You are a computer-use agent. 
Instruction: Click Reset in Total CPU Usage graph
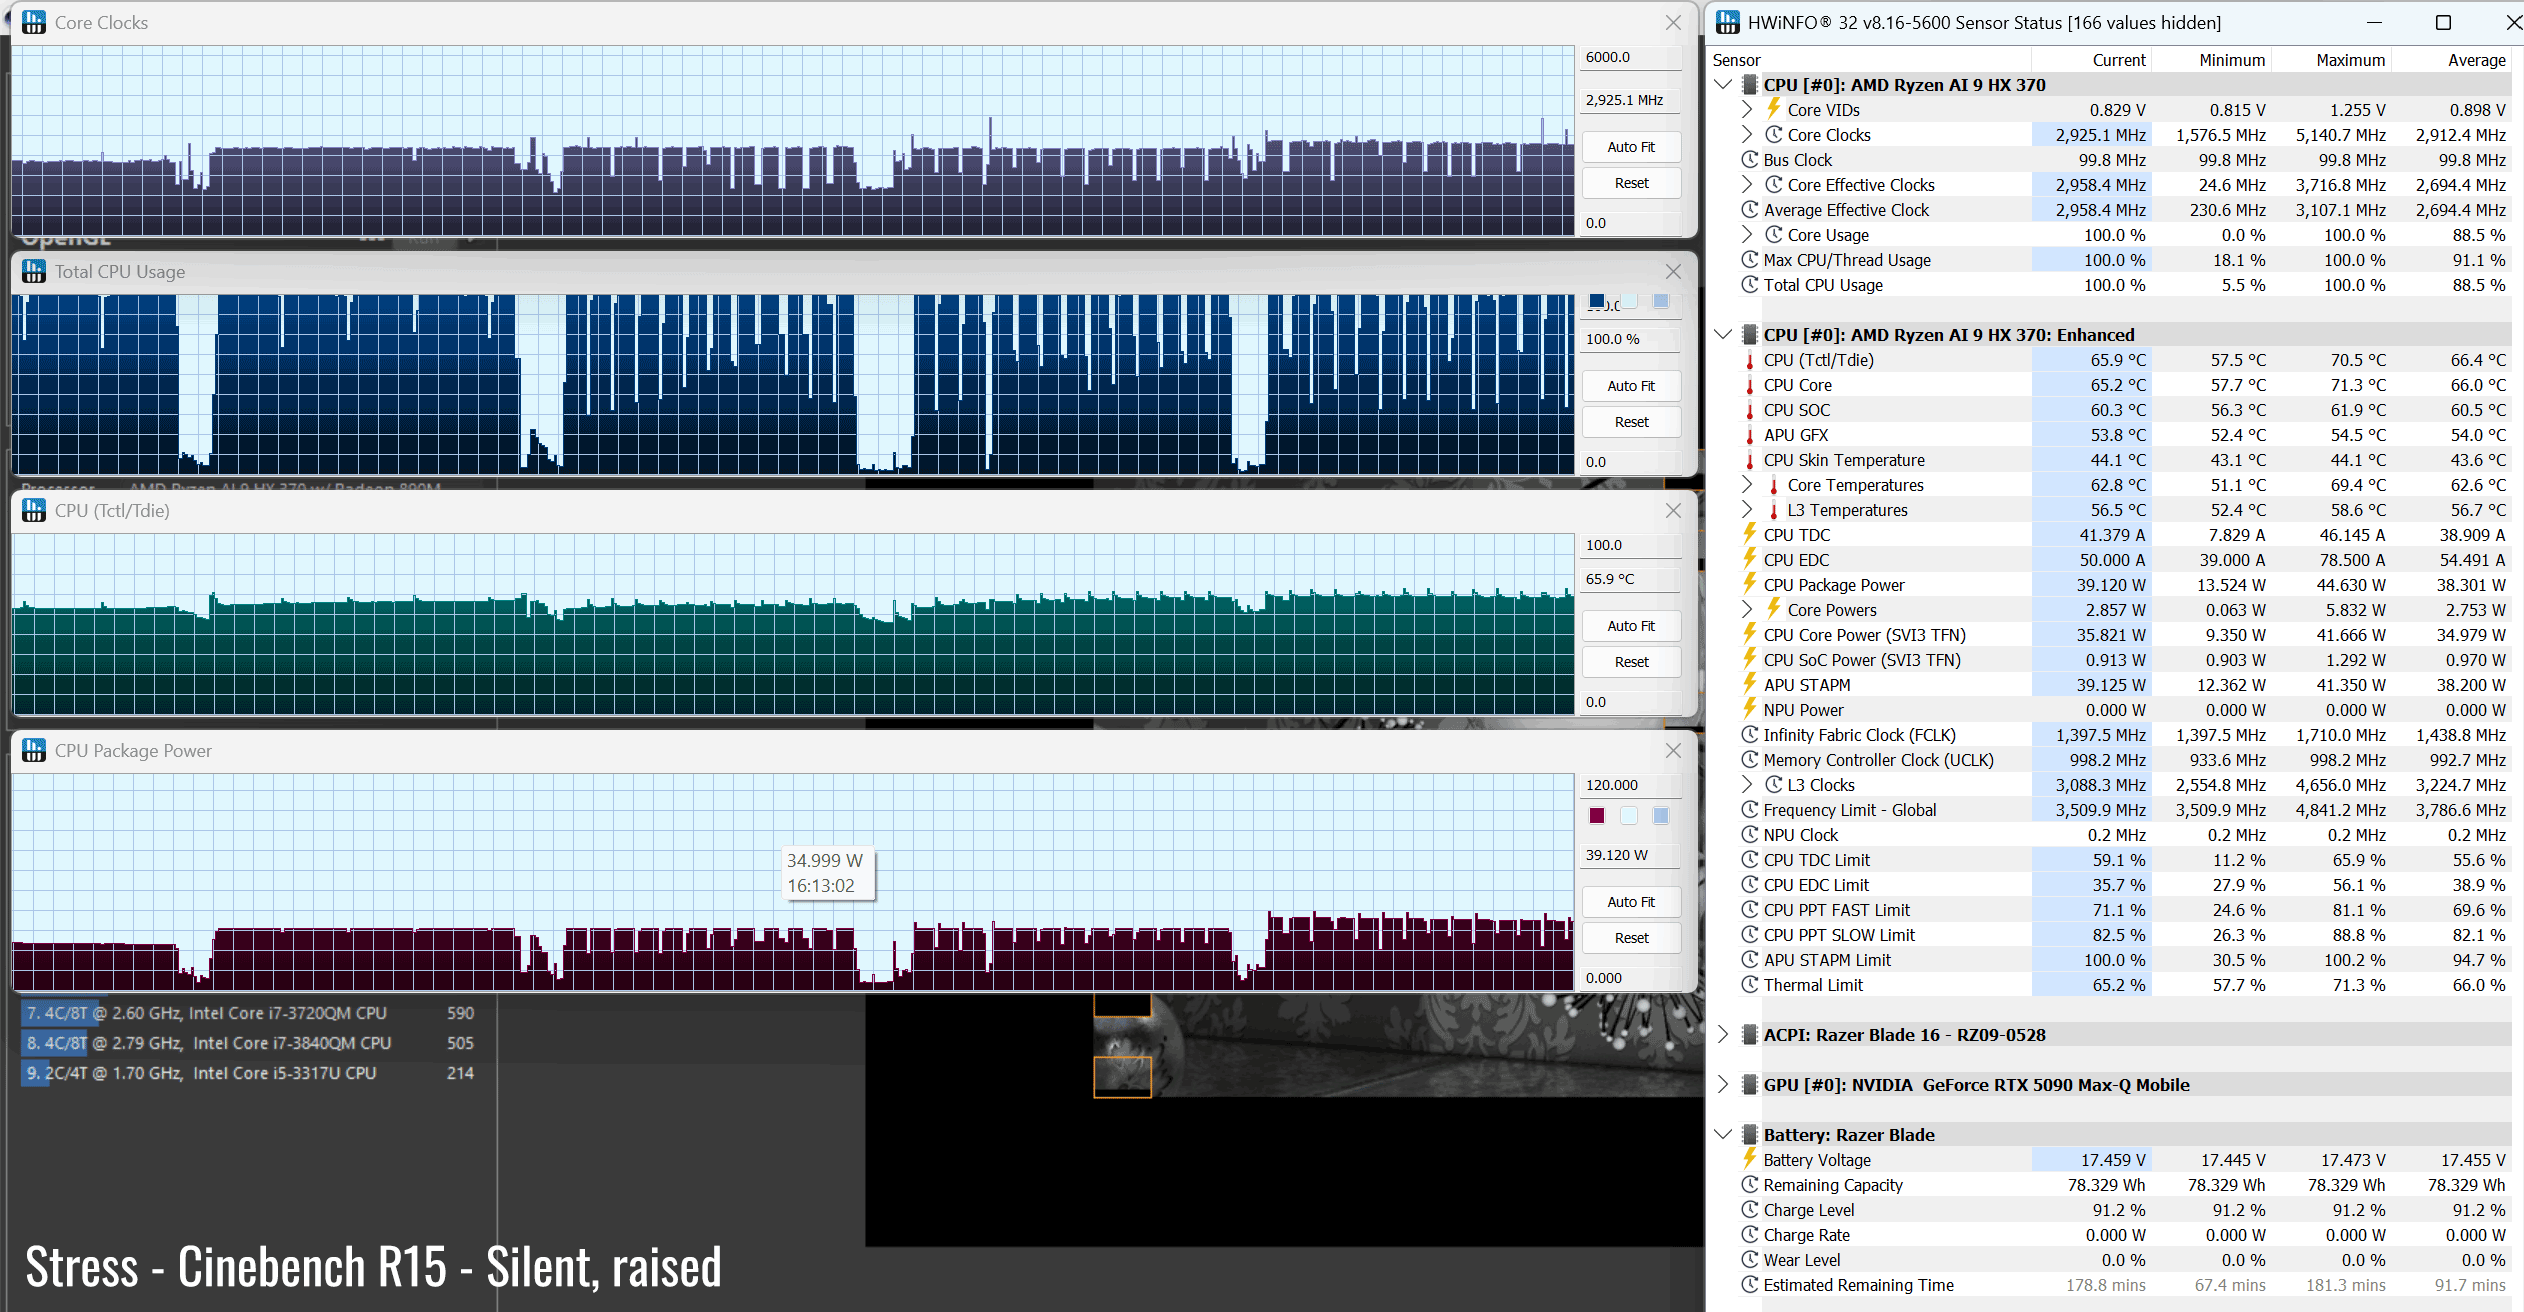coord(1631,422)
